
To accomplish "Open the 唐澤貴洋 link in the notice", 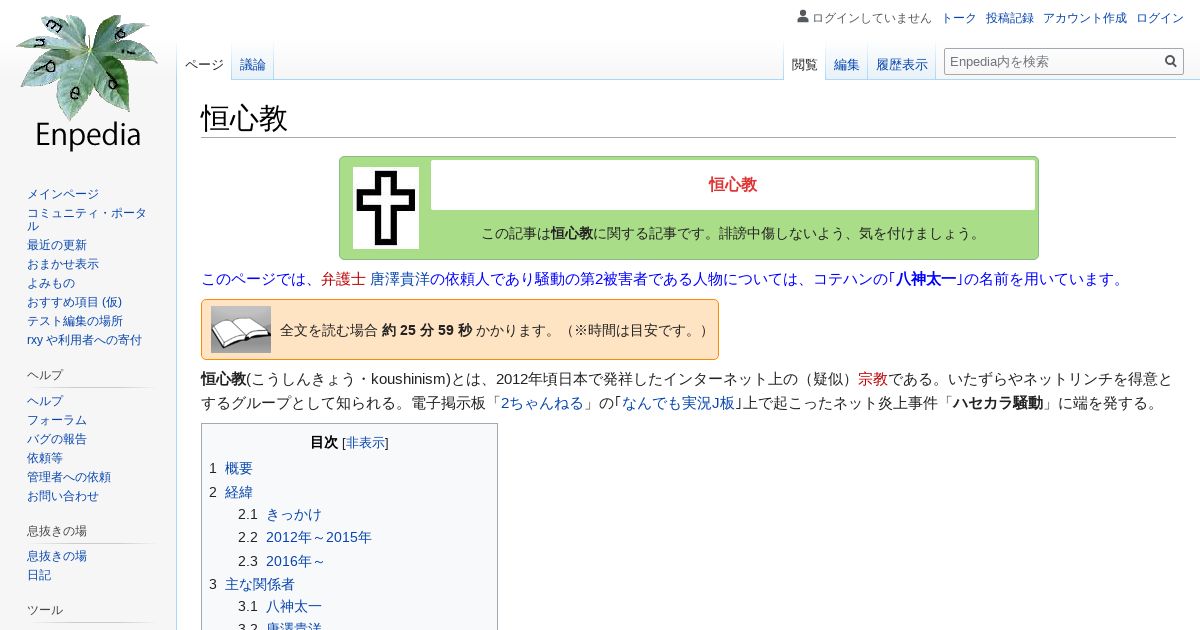I will click(400, 279).
